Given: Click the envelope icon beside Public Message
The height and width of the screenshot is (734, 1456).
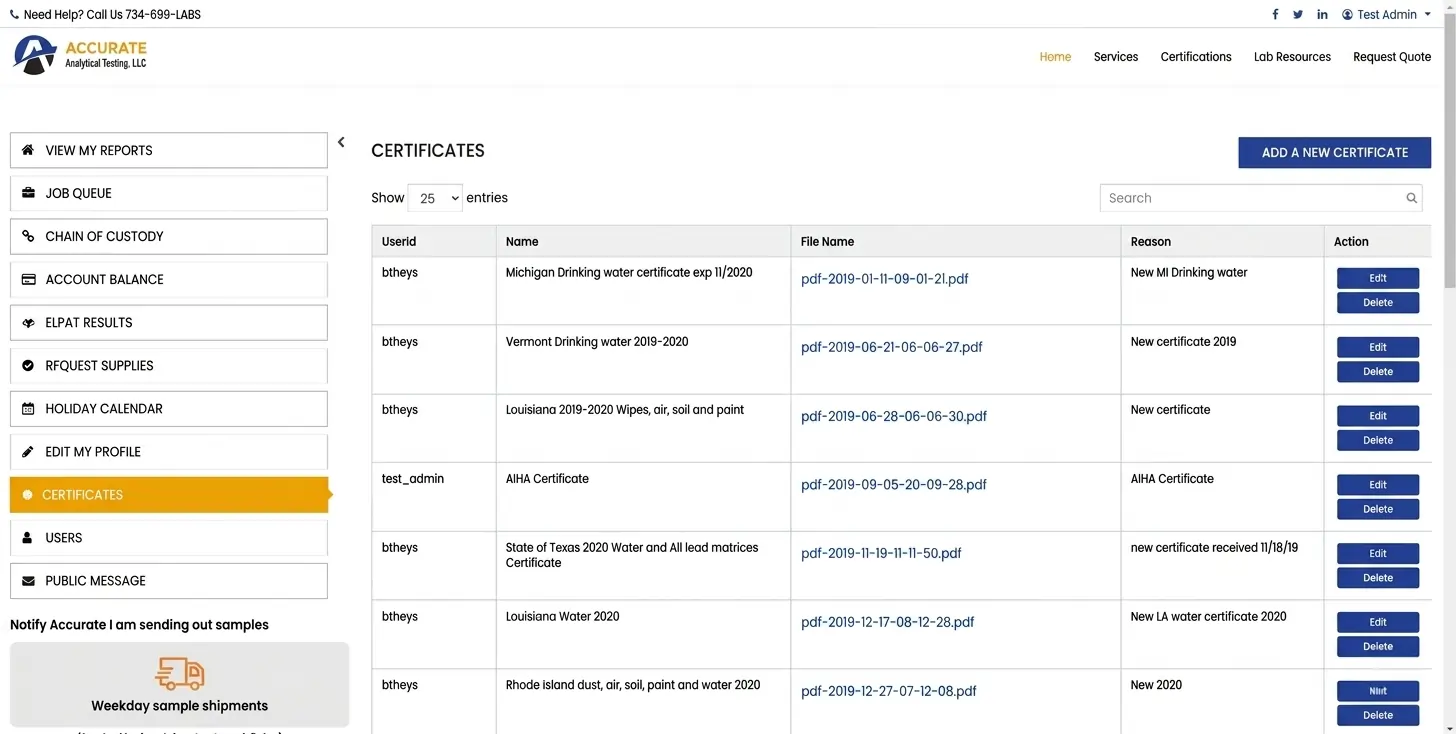Looking at the screenshot, I should tap(28, 580).
